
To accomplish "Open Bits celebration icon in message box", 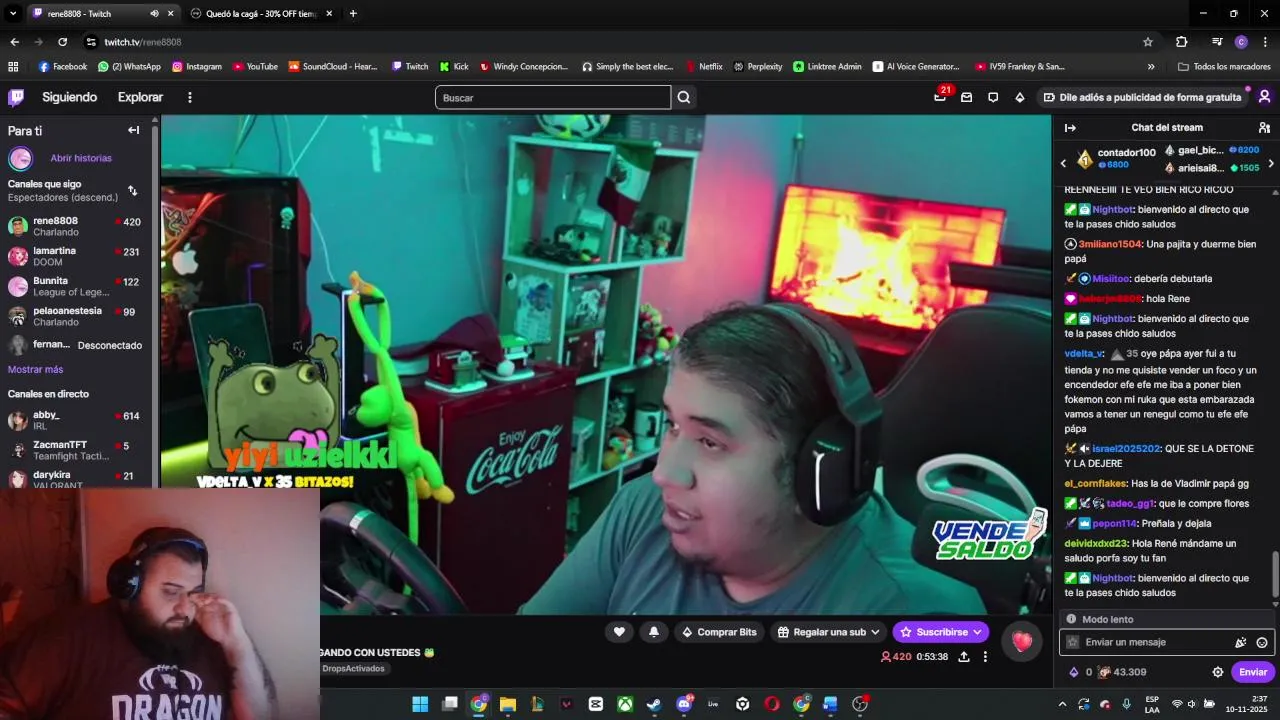I will [1241, 642].
